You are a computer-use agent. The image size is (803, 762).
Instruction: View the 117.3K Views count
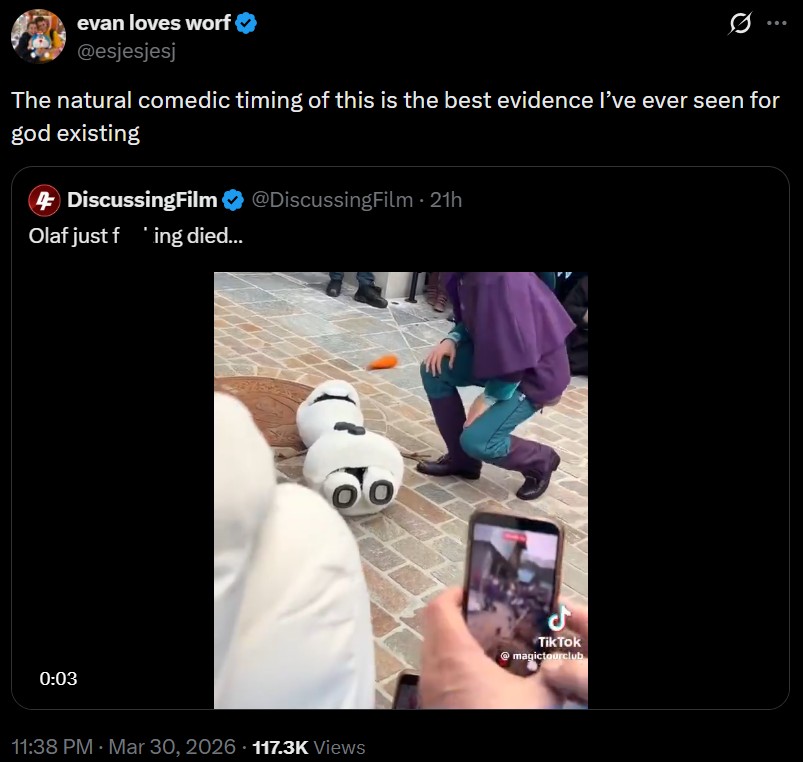point(309,747)
